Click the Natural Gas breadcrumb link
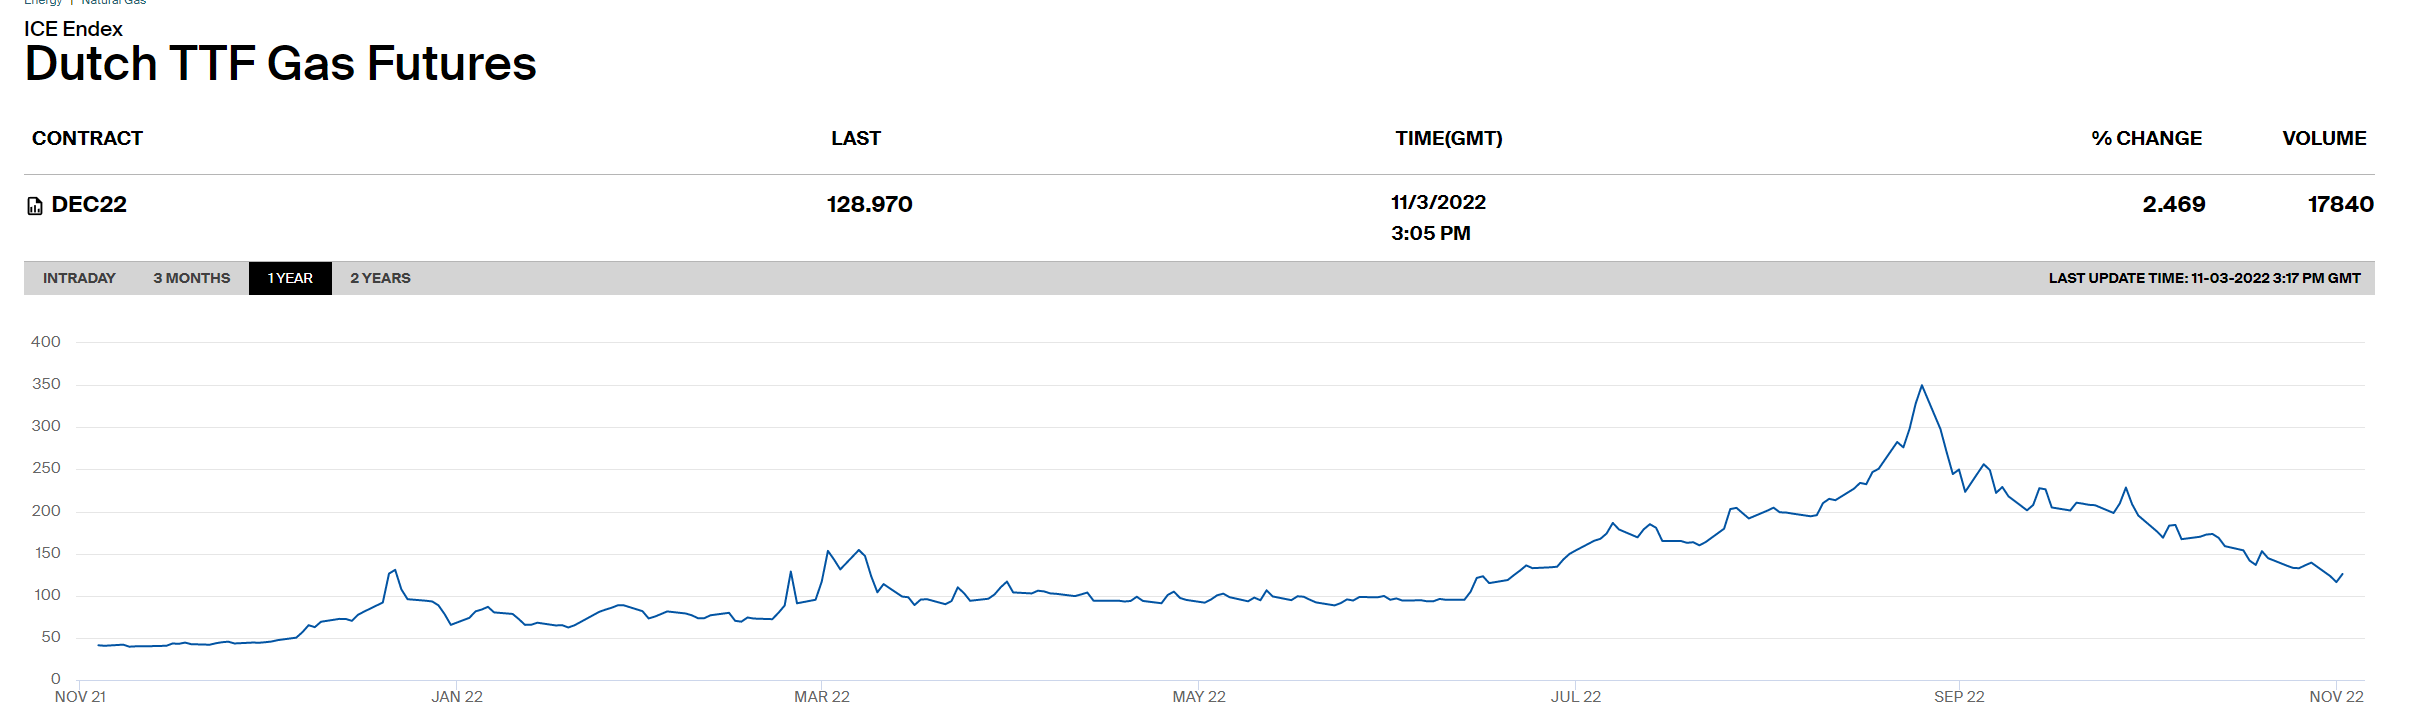Image resolution: width=2424 pixels, height=718 pixels. coord(113,3)
